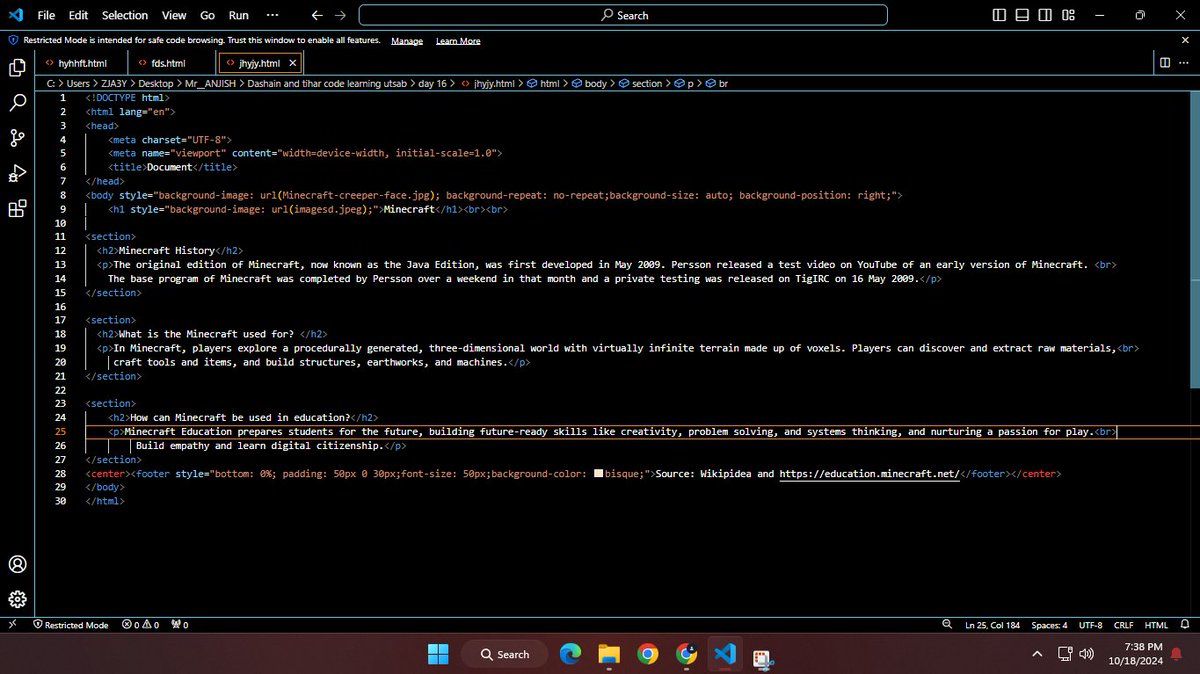This screenshot has height=674, width=1200.
Task: Change encoding via UTF-8
Action: 1090,625
